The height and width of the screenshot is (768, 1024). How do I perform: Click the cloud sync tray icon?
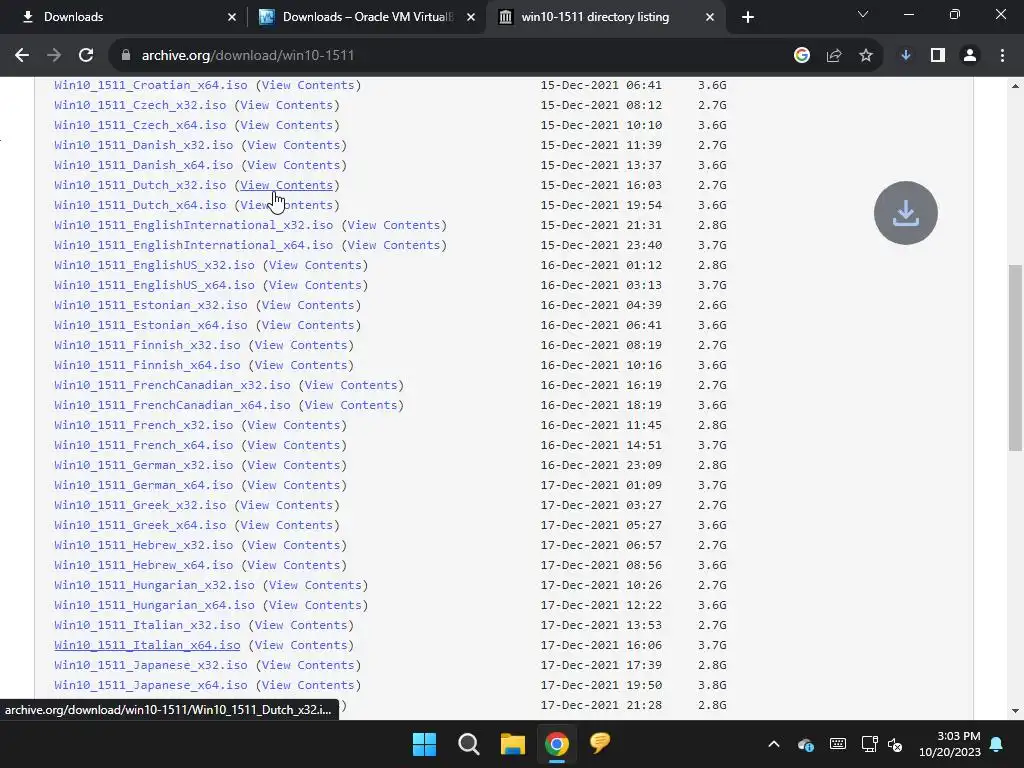pyautogui.click(x=806, y=744)
